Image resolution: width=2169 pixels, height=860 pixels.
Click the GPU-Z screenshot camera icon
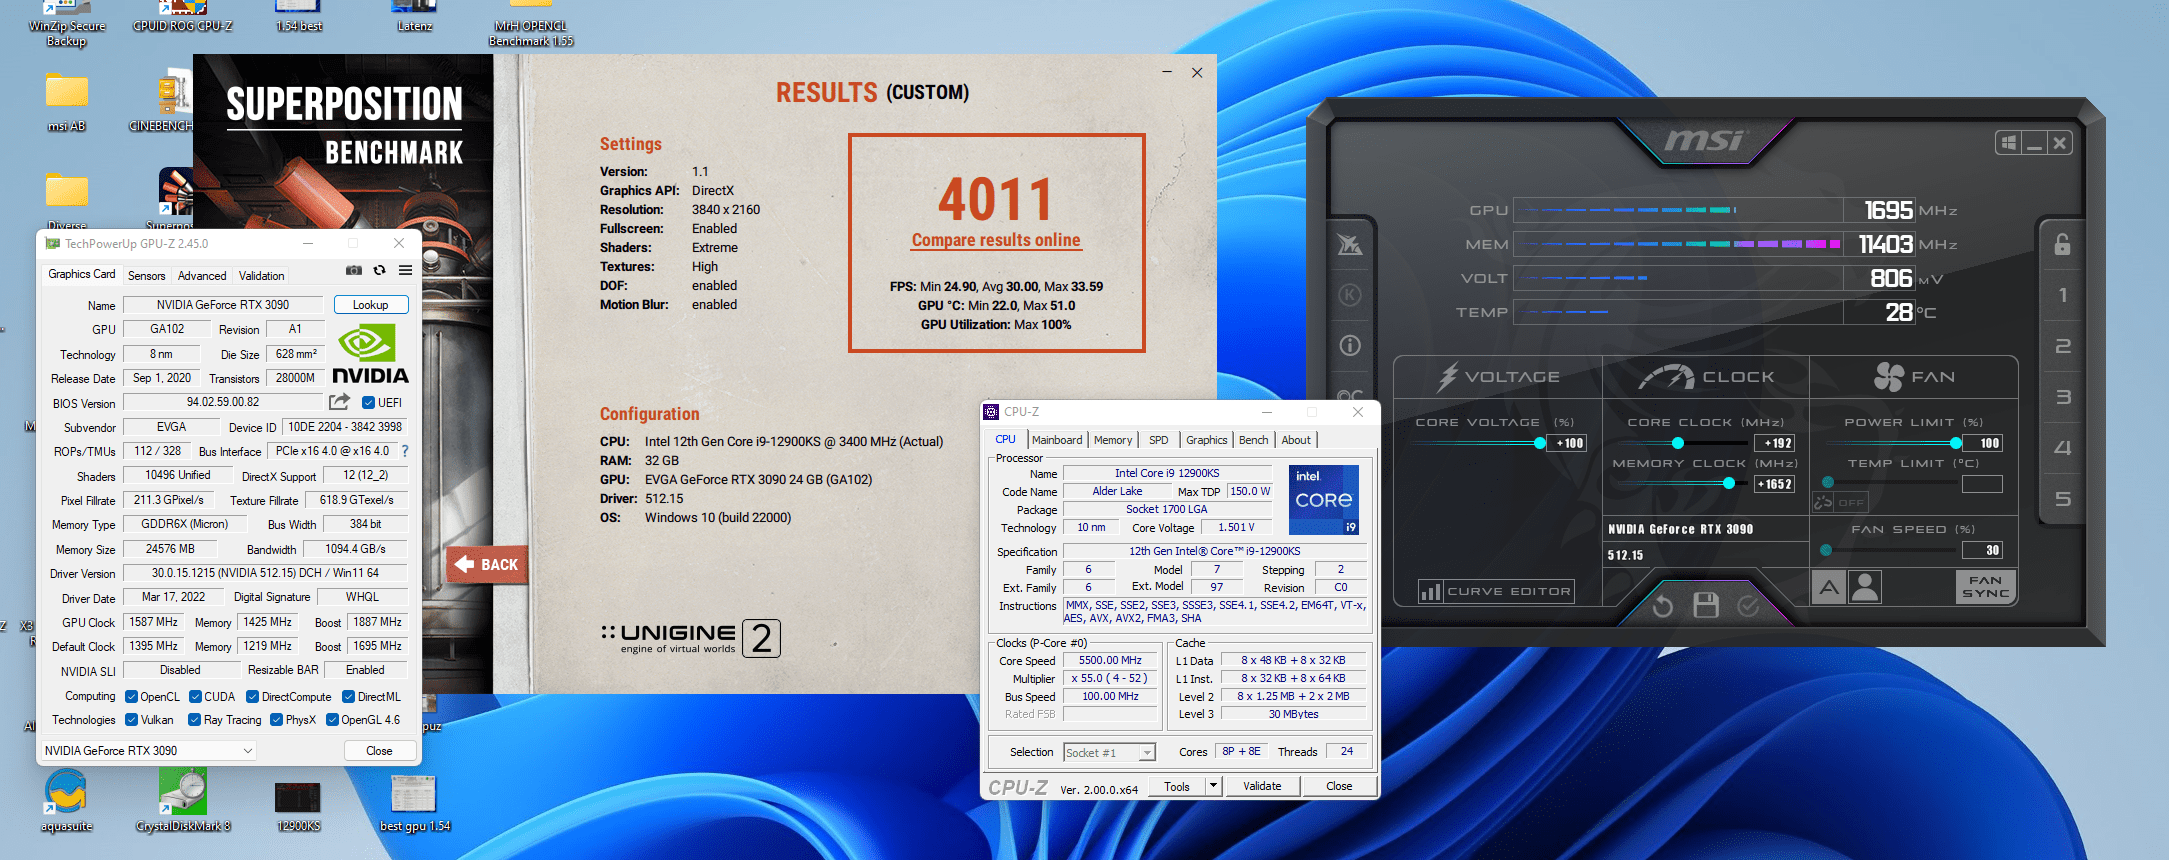354,270
